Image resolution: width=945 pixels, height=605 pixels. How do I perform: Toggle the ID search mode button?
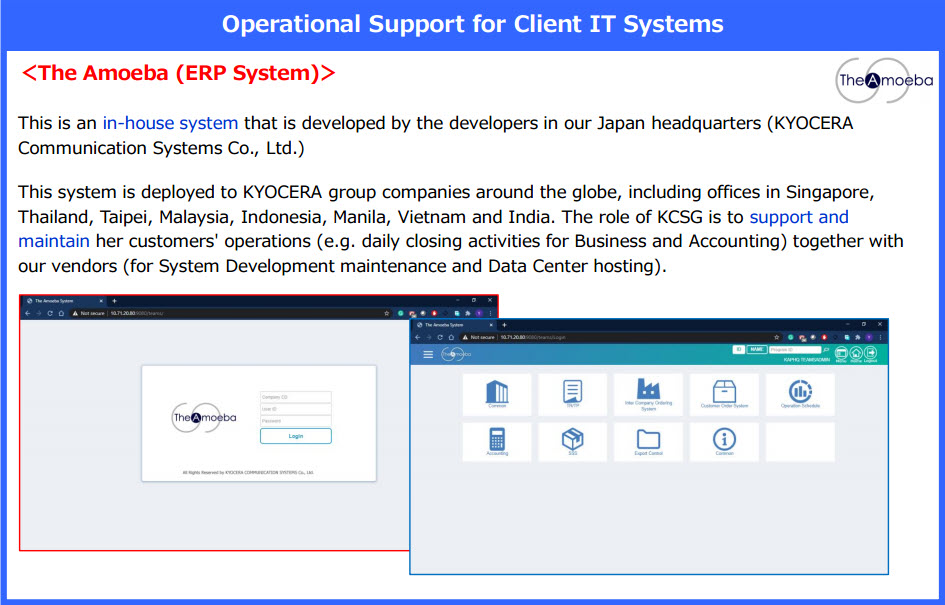(738, 350)
